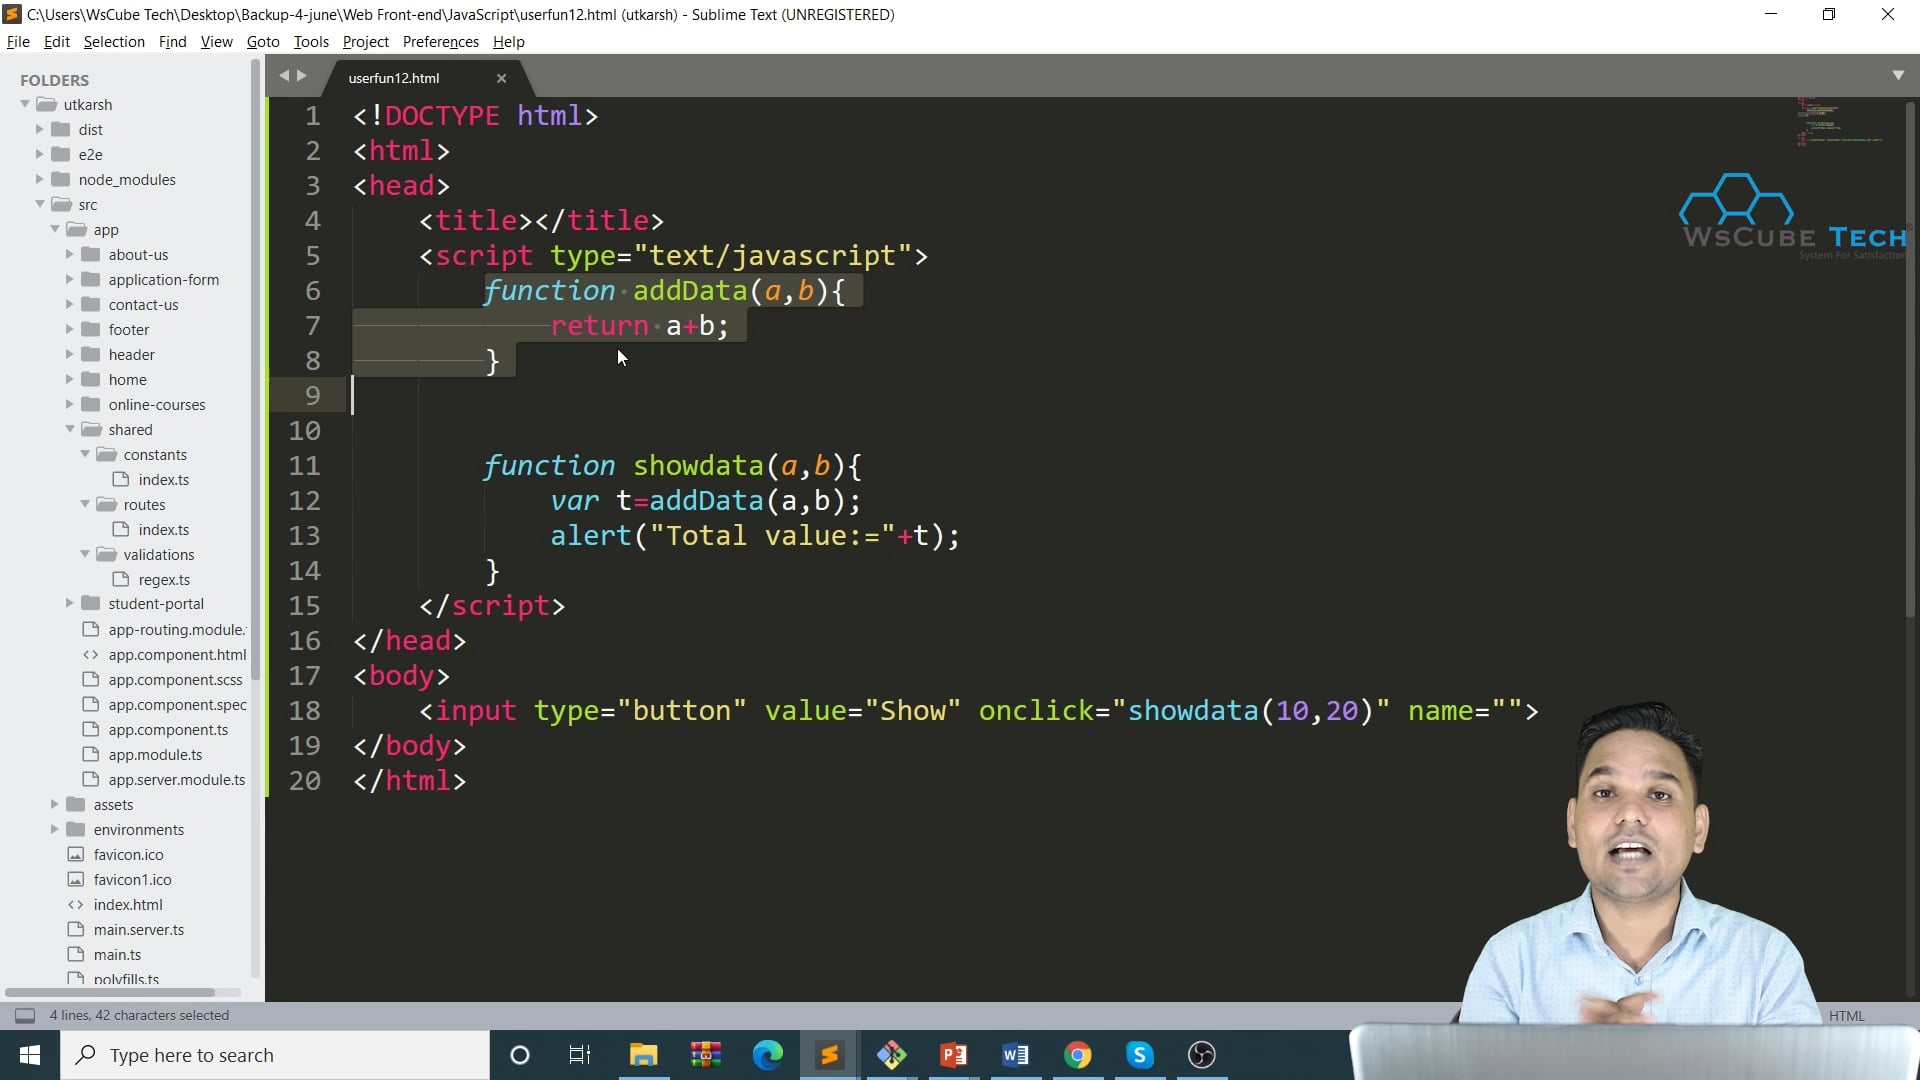This screenshot has width=1920, height=1080.
Task: Close the userfun12.html tab
Action: [x=501, y=79]
